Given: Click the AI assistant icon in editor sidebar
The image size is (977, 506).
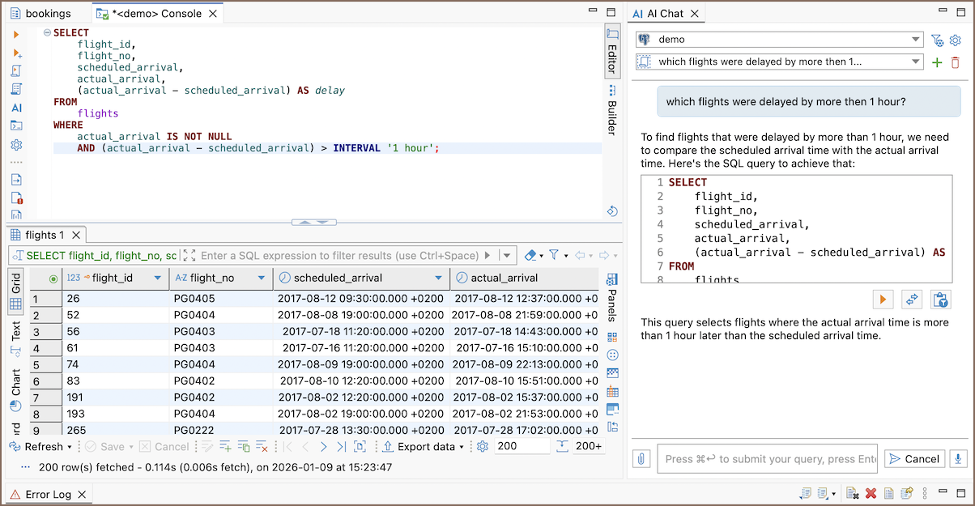Looking at the screenshot, I should click(17, 108).
